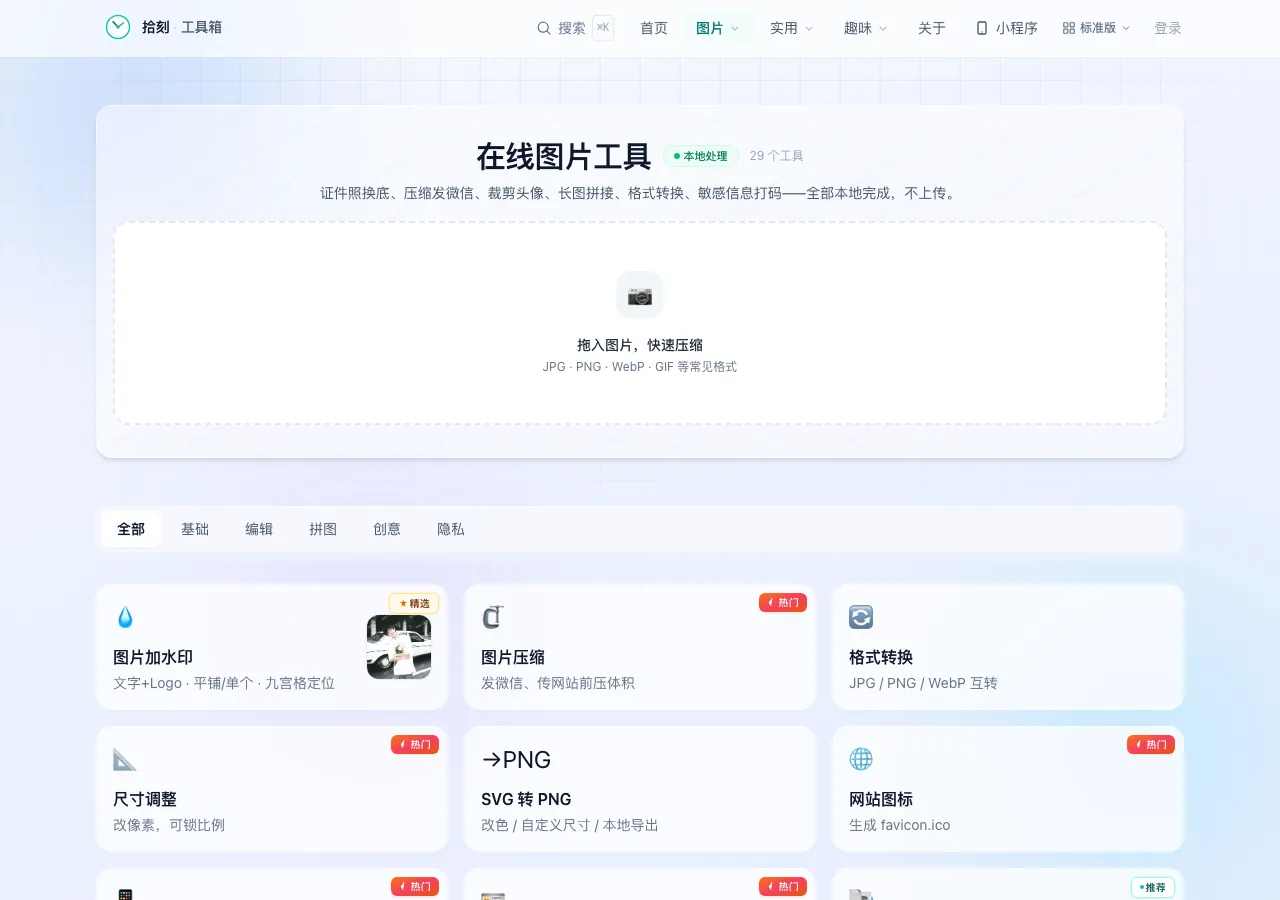Click the camera icon in upload area
The image size is (1280, 900).
[640, 295]
